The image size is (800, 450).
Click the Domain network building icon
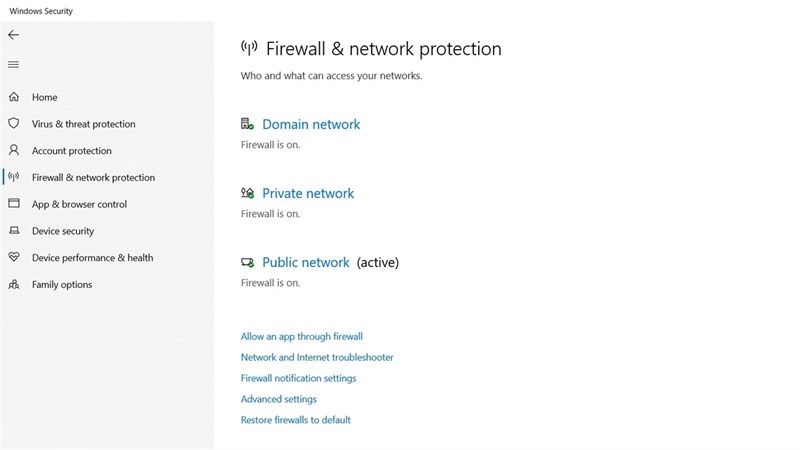click(247, 123)
